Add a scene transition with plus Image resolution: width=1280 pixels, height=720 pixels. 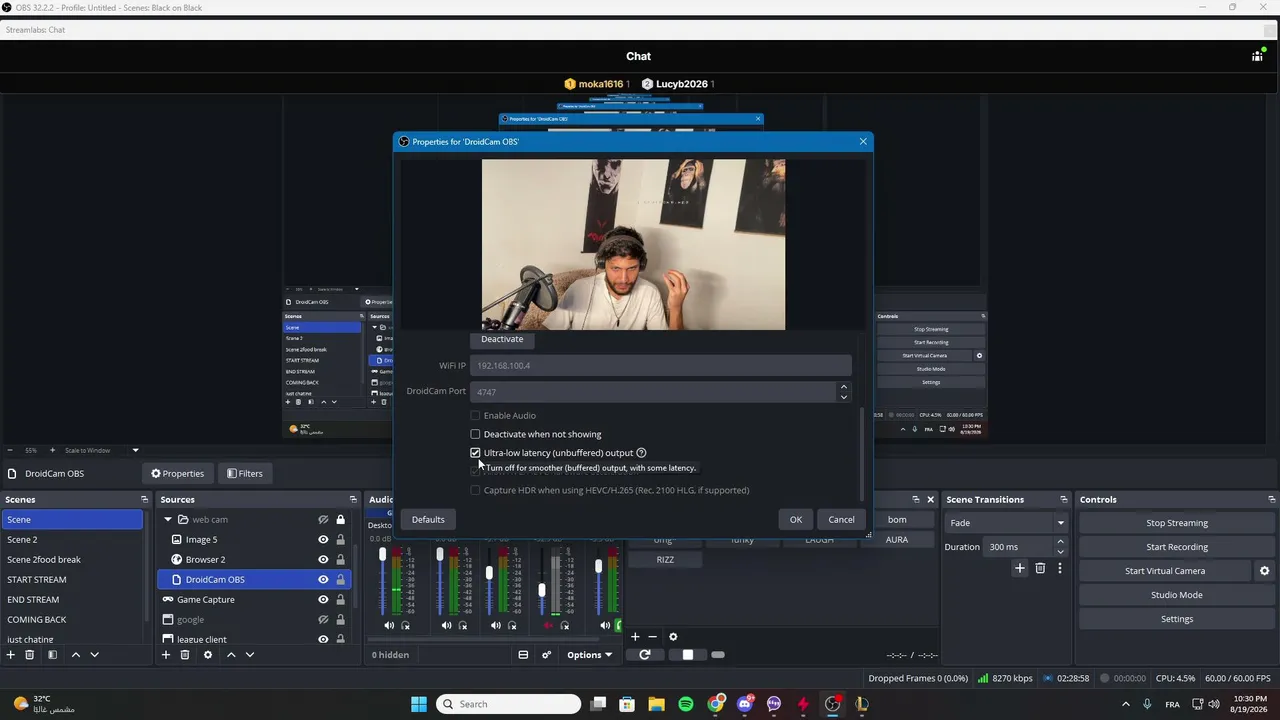[1020, 568]
